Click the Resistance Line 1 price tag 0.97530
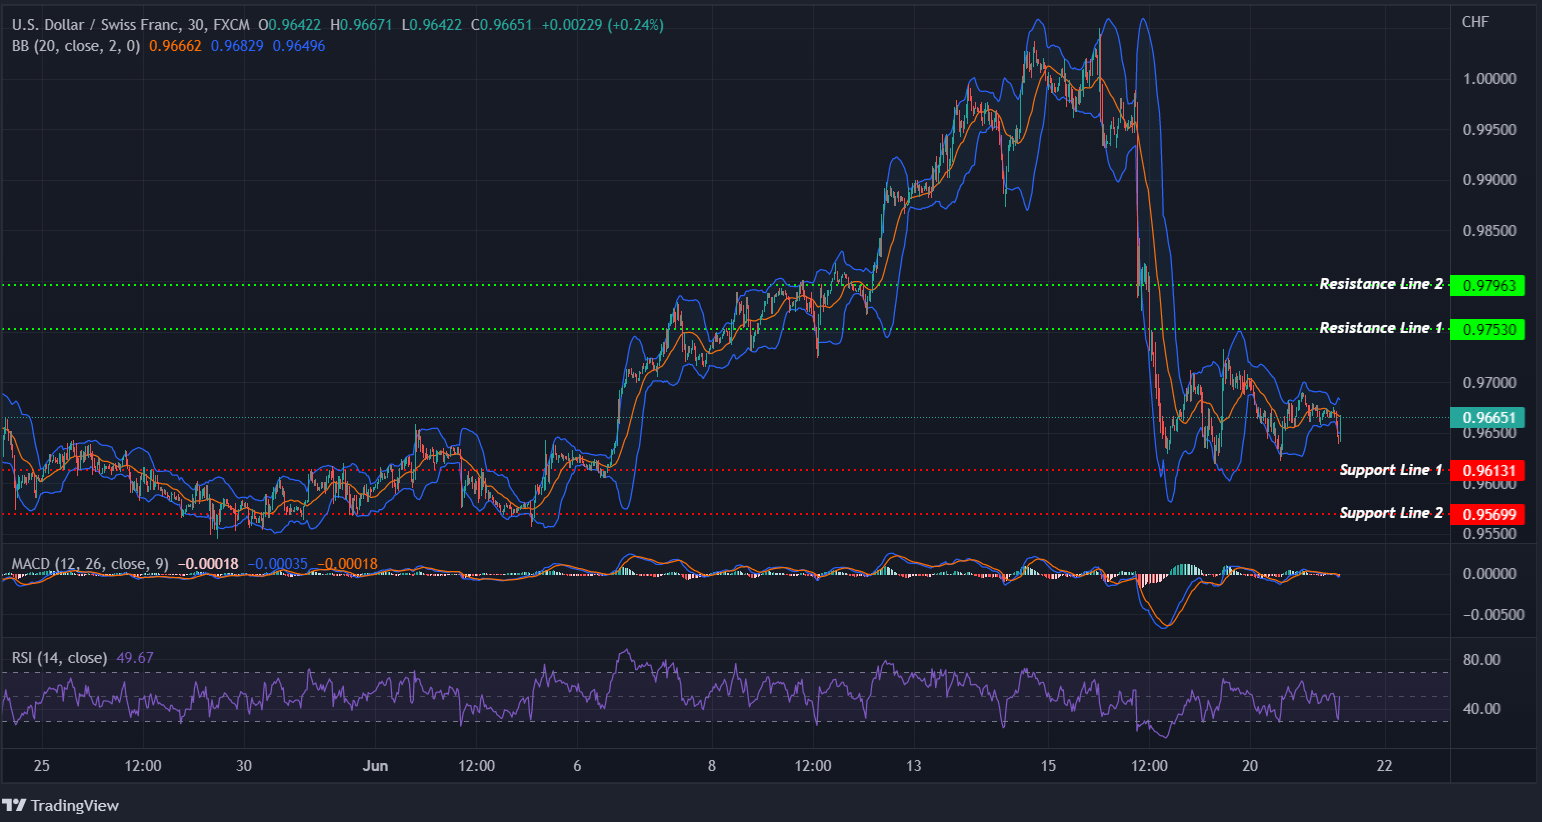The width and height of the screenshot is (1542, 822). 1487,329
